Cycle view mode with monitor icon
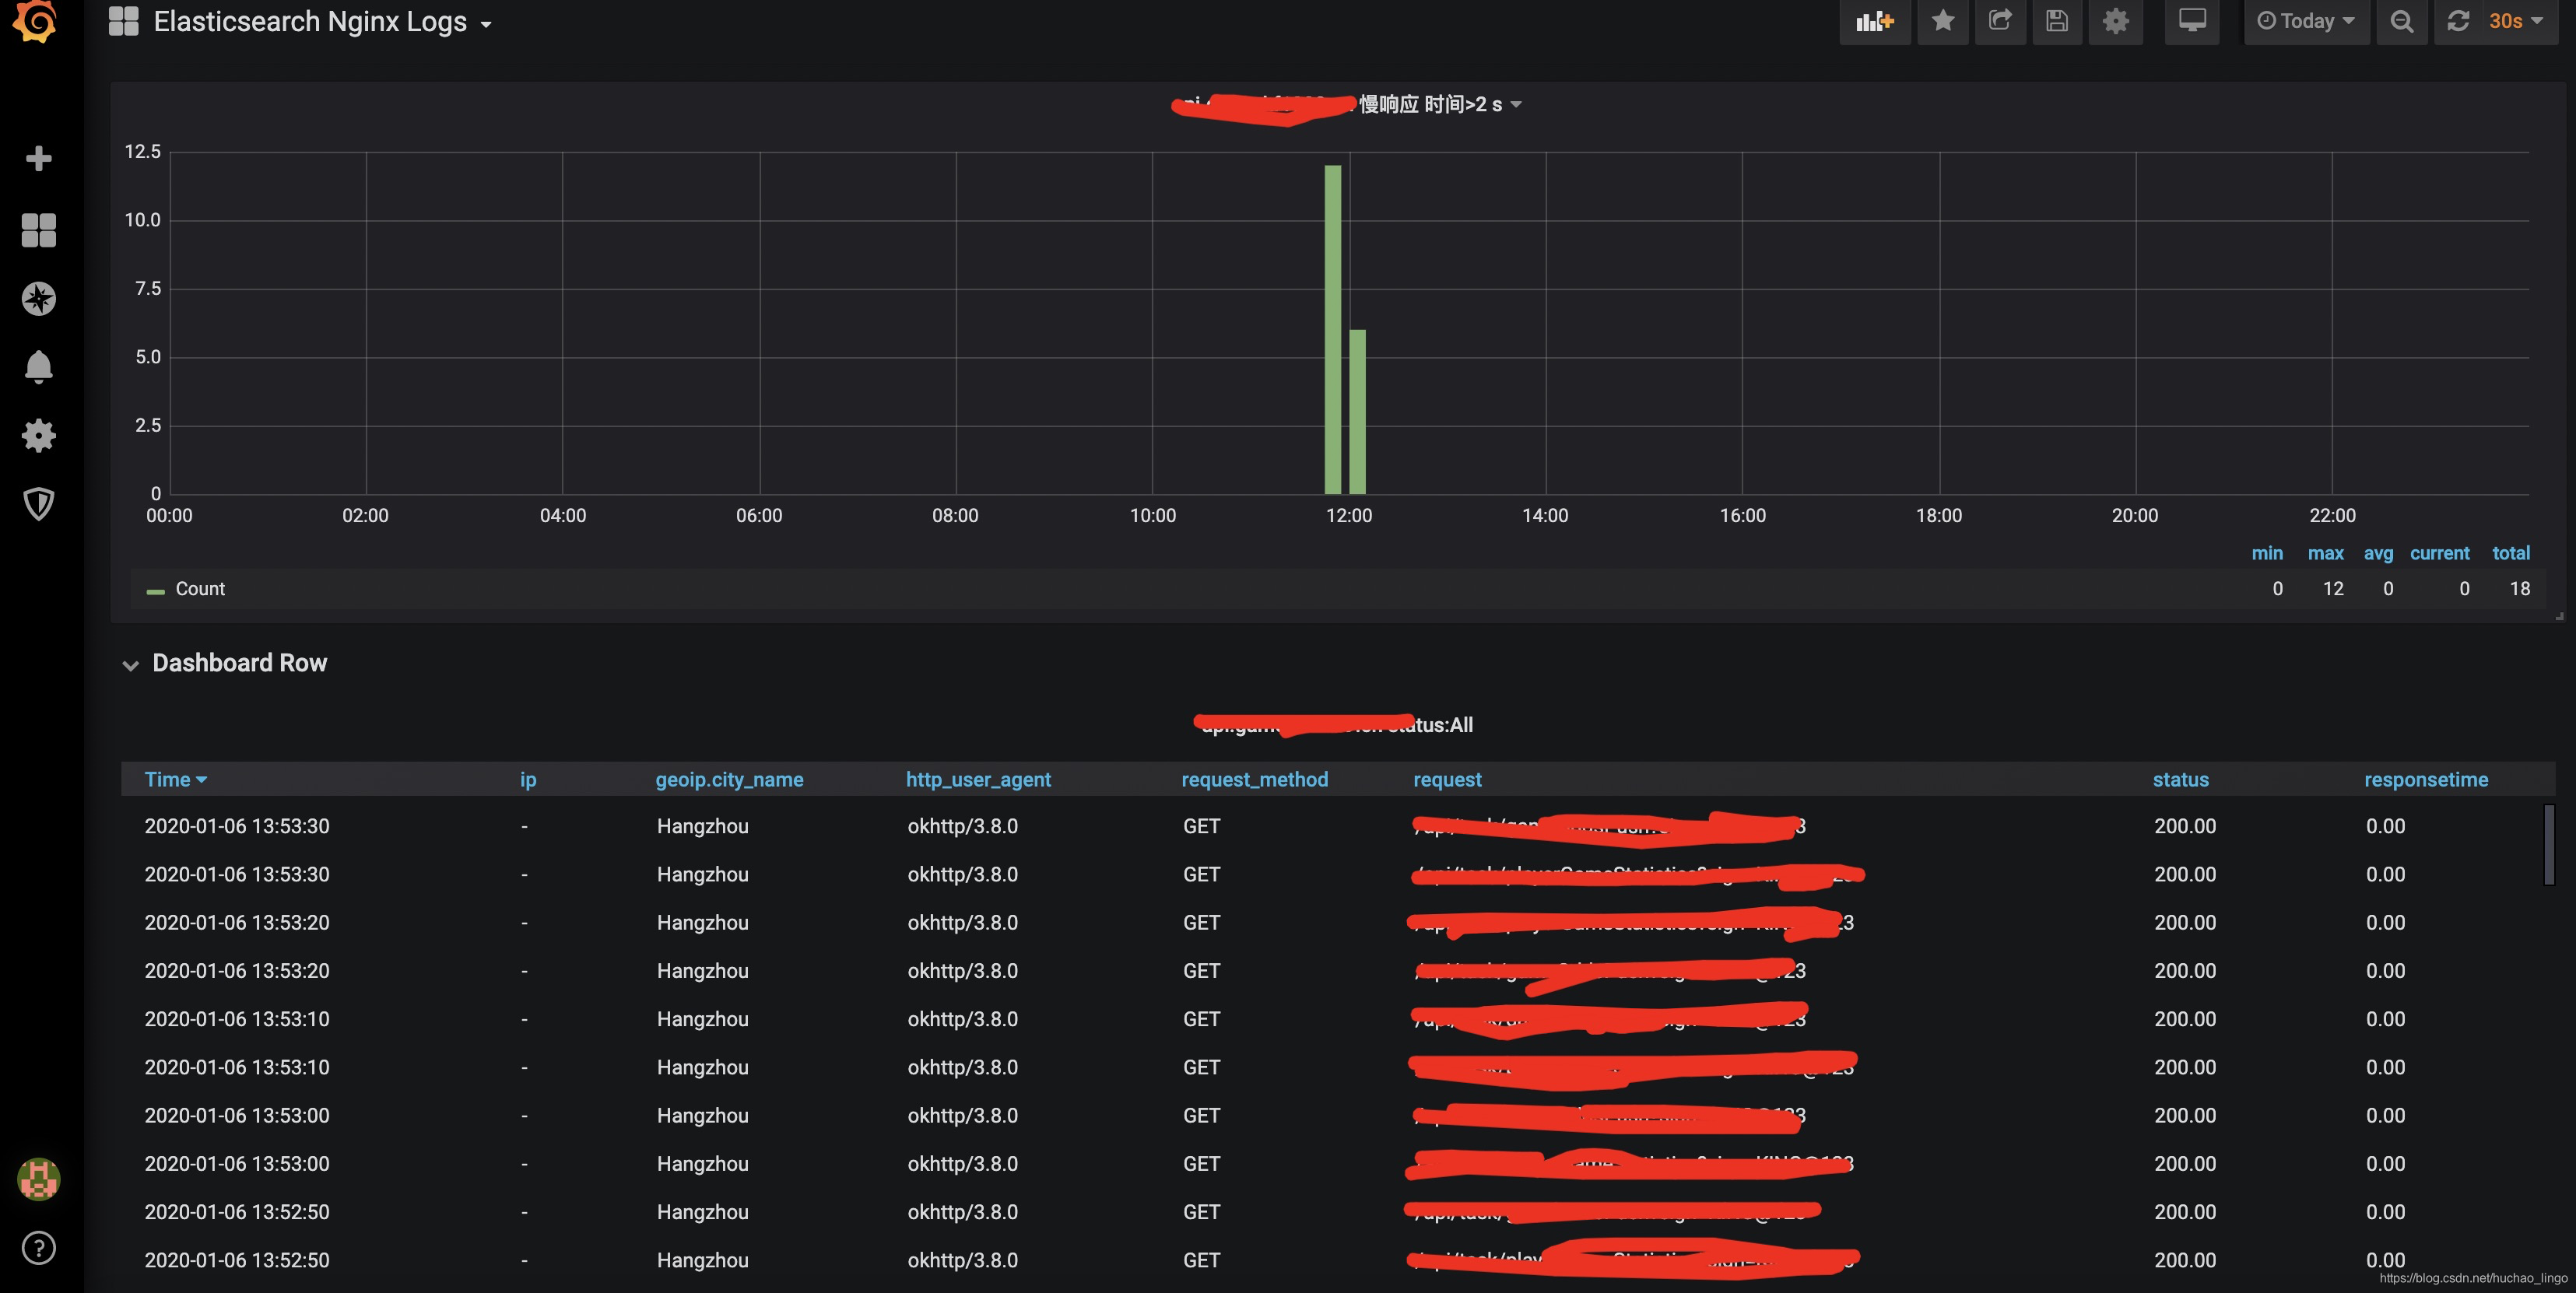 tap(2192, 21)
